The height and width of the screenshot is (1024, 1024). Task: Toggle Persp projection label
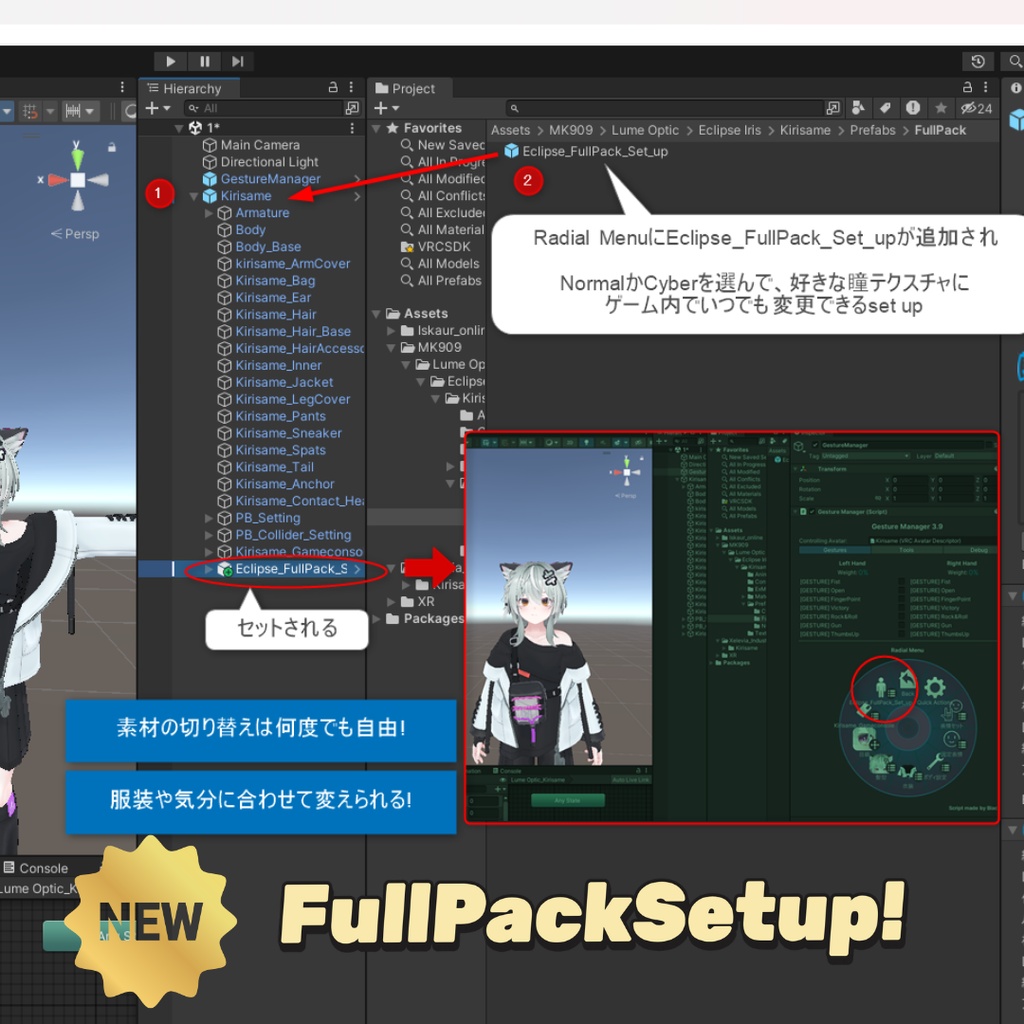coord(75,234)
